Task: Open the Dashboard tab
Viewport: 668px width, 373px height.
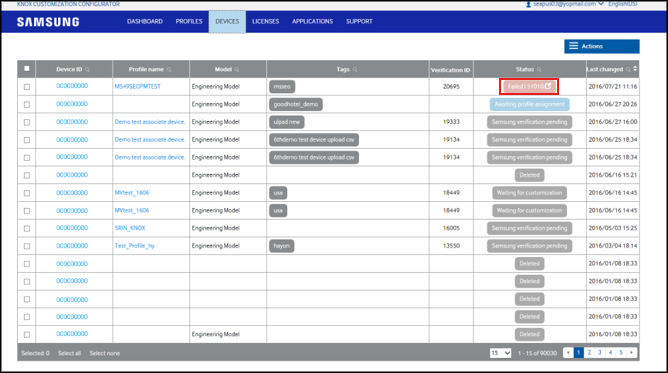Action: pyautogui.click(x=145, y=21)
